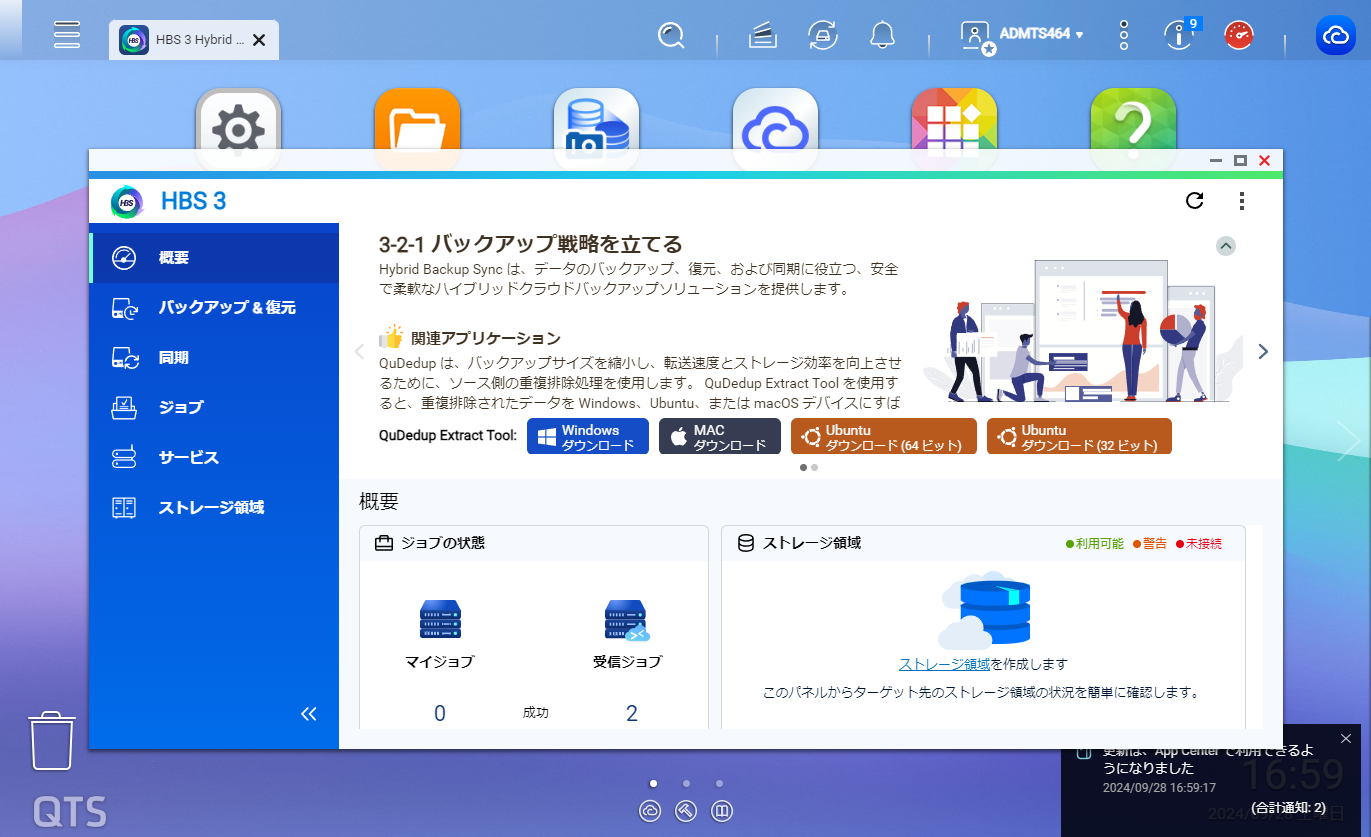Click the 受信ジョブ server icon

[627, 620]
